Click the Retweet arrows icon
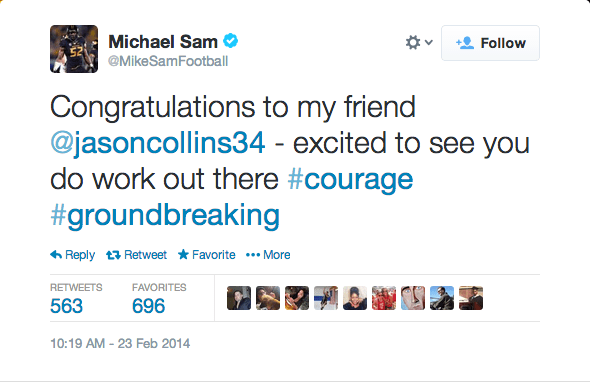This screenshot has width=590, height=382. point(113,255)
